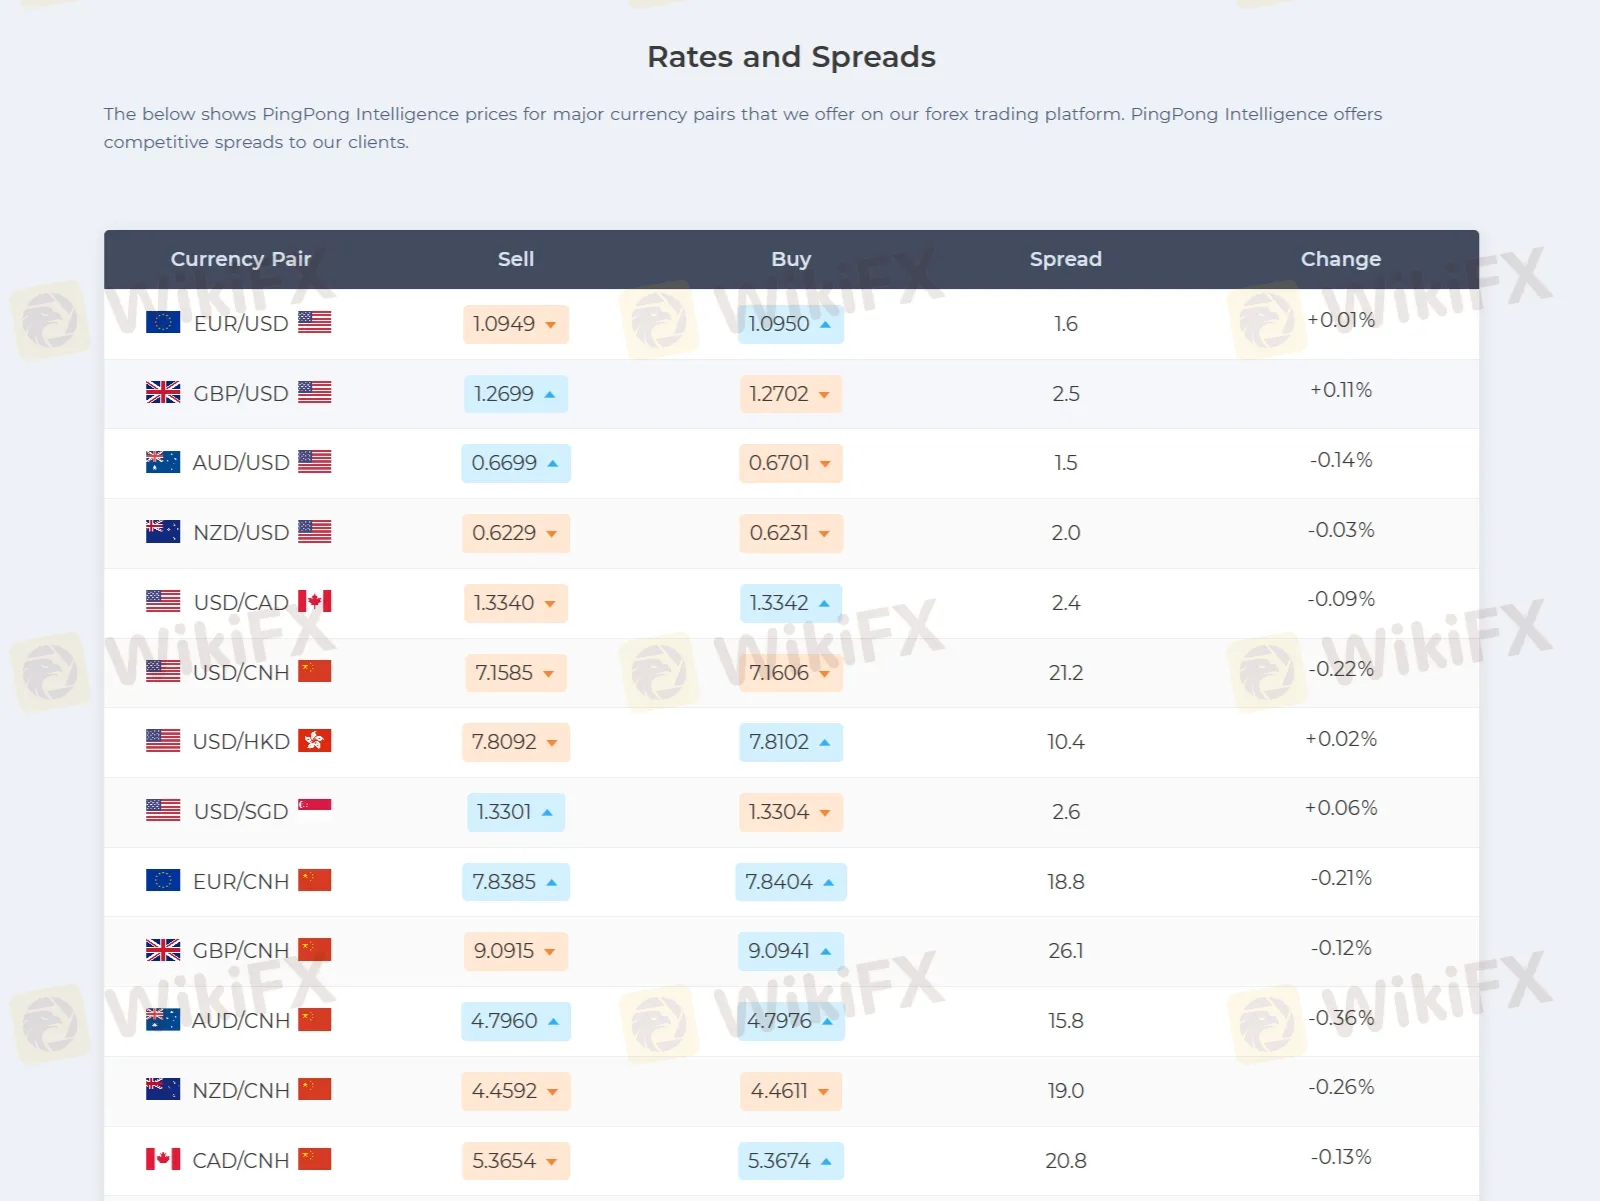
Task: Open the USD/CNH buy rate arrow indicator
Action: pyautogui.click(x=824, y=672)
